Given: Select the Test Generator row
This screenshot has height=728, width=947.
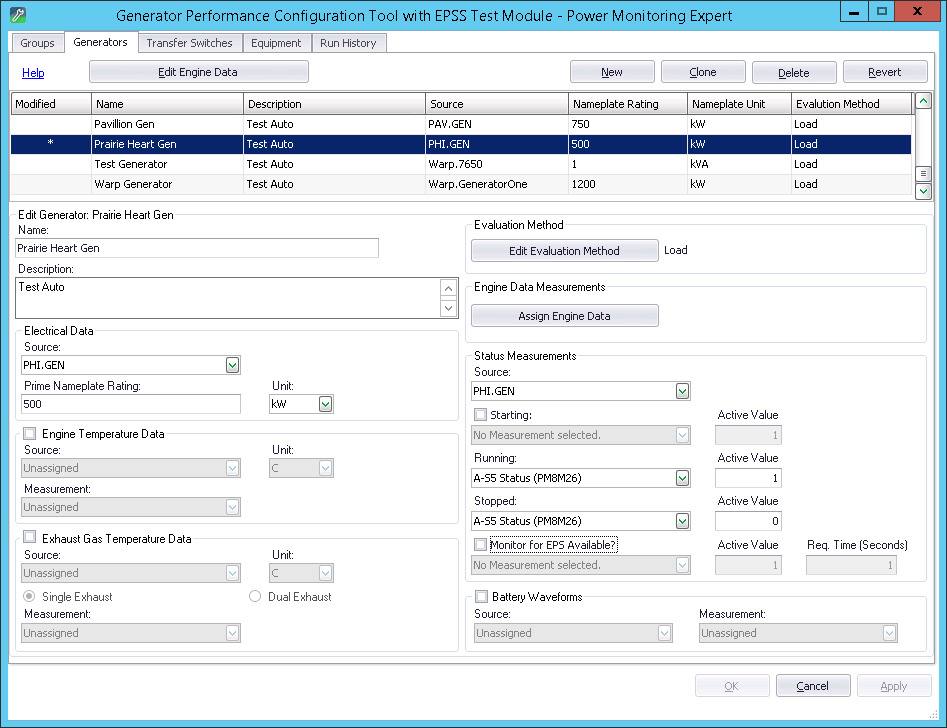Looking at the screenshot, I should click(x=461, y=164).
